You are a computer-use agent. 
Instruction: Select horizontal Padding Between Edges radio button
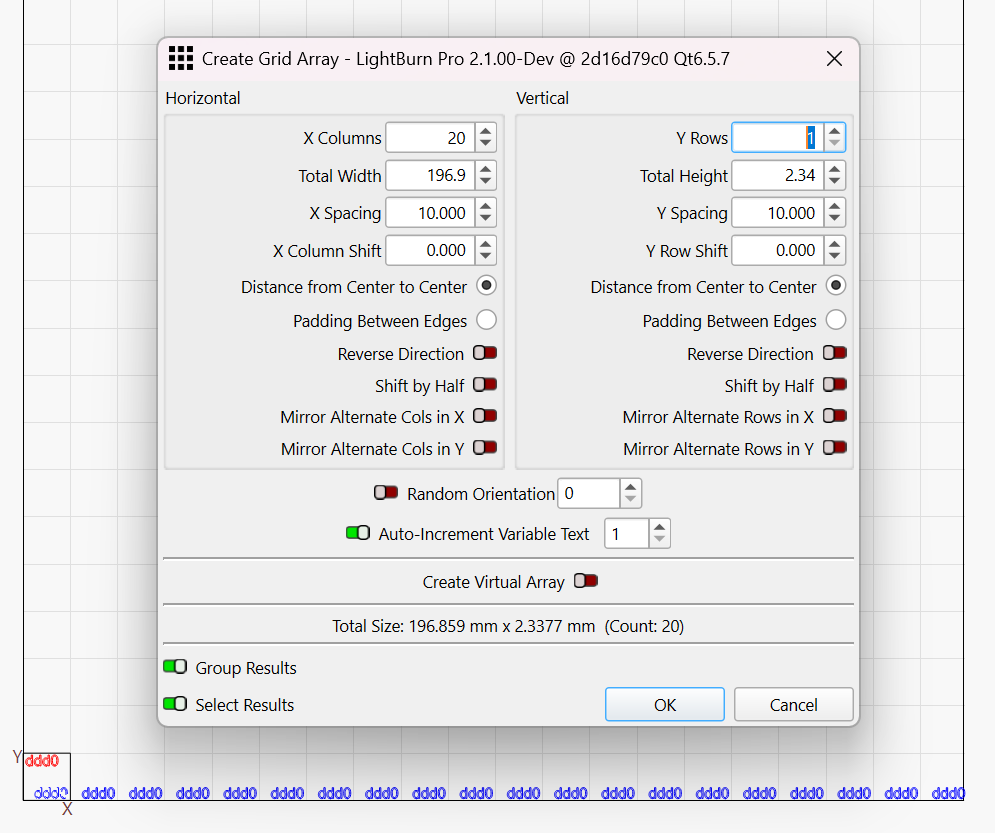(x=486, y=321)
